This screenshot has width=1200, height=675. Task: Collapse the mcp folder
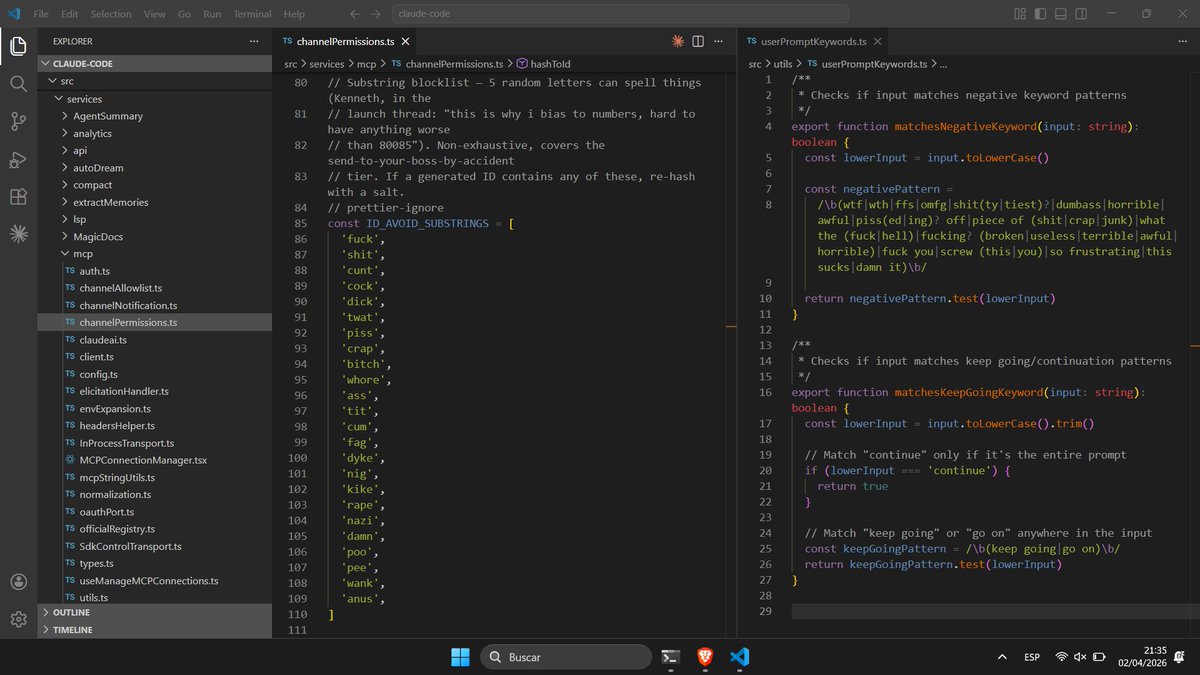155,254
